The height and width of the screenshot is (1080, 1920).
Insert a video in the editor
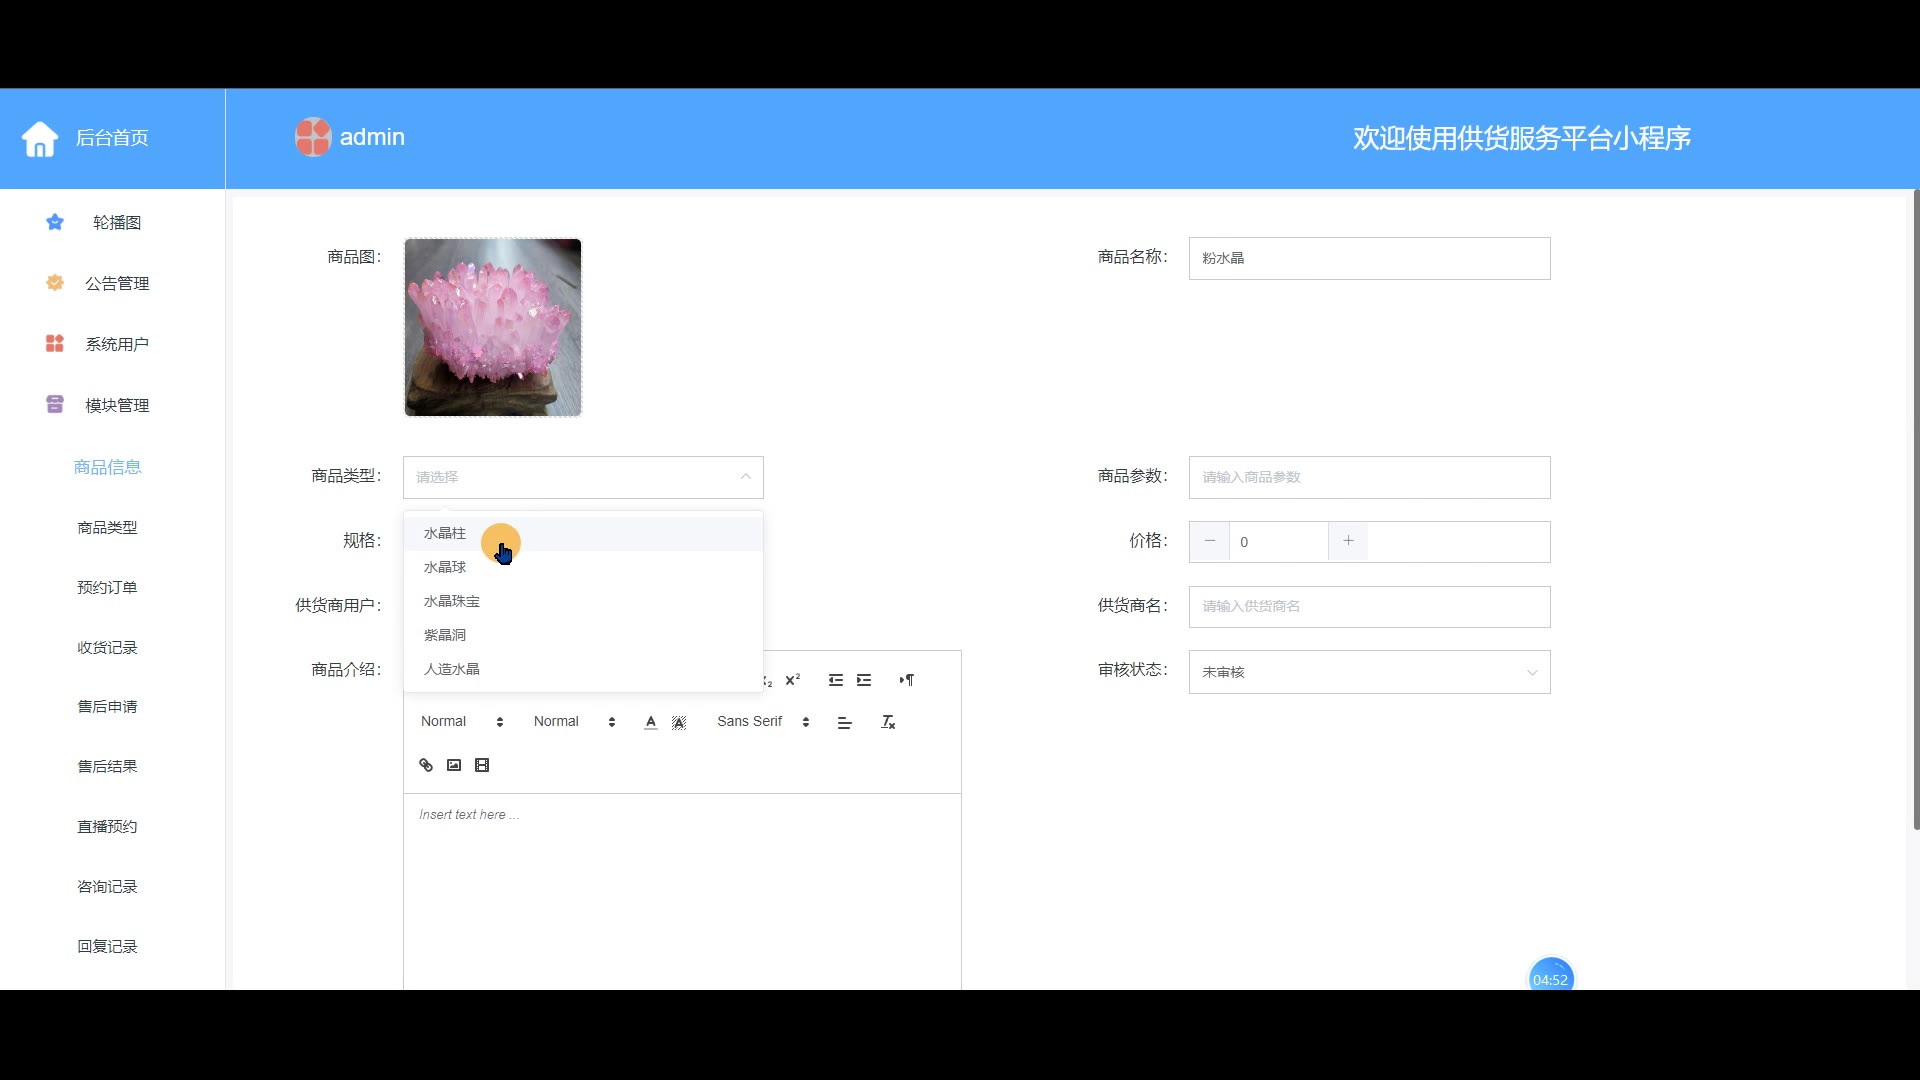click(482, 765)
